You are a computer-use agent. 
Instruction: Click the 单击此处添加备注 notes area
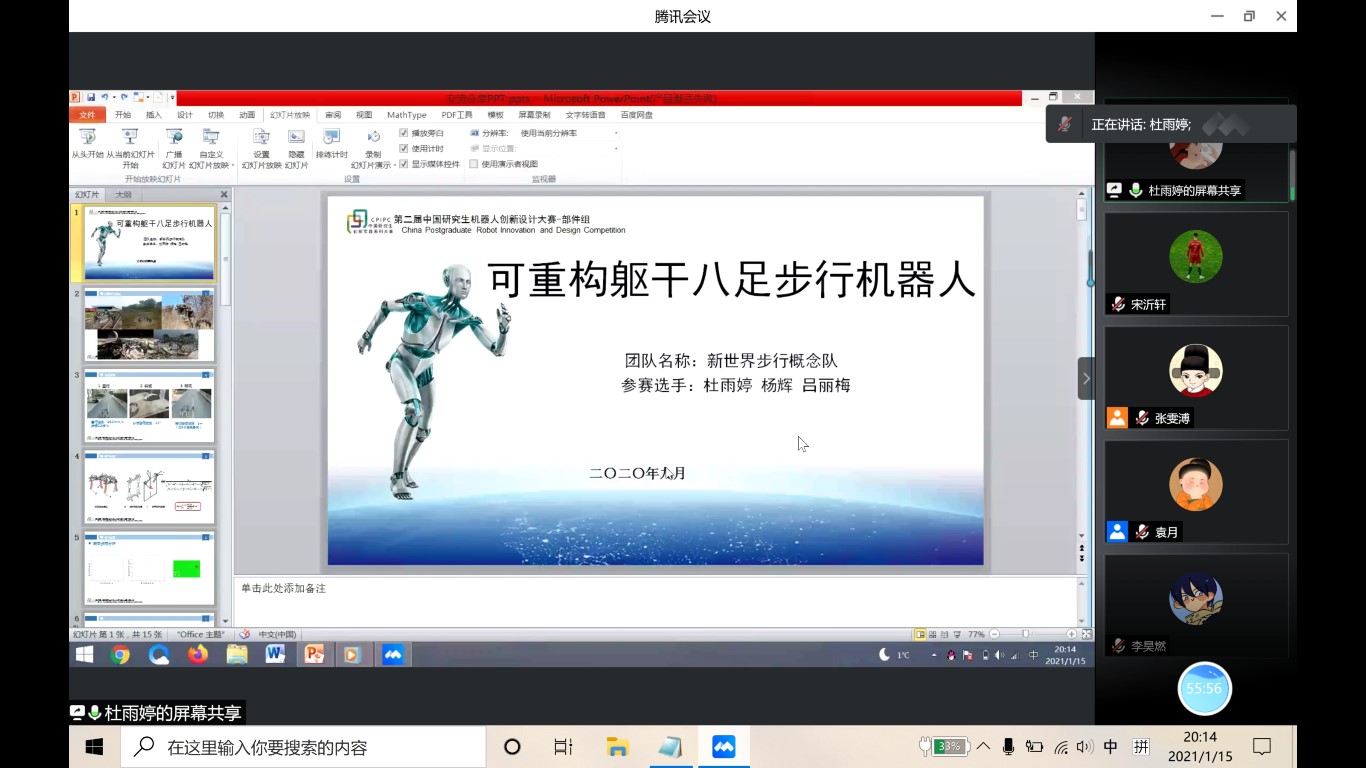point(655,600)
